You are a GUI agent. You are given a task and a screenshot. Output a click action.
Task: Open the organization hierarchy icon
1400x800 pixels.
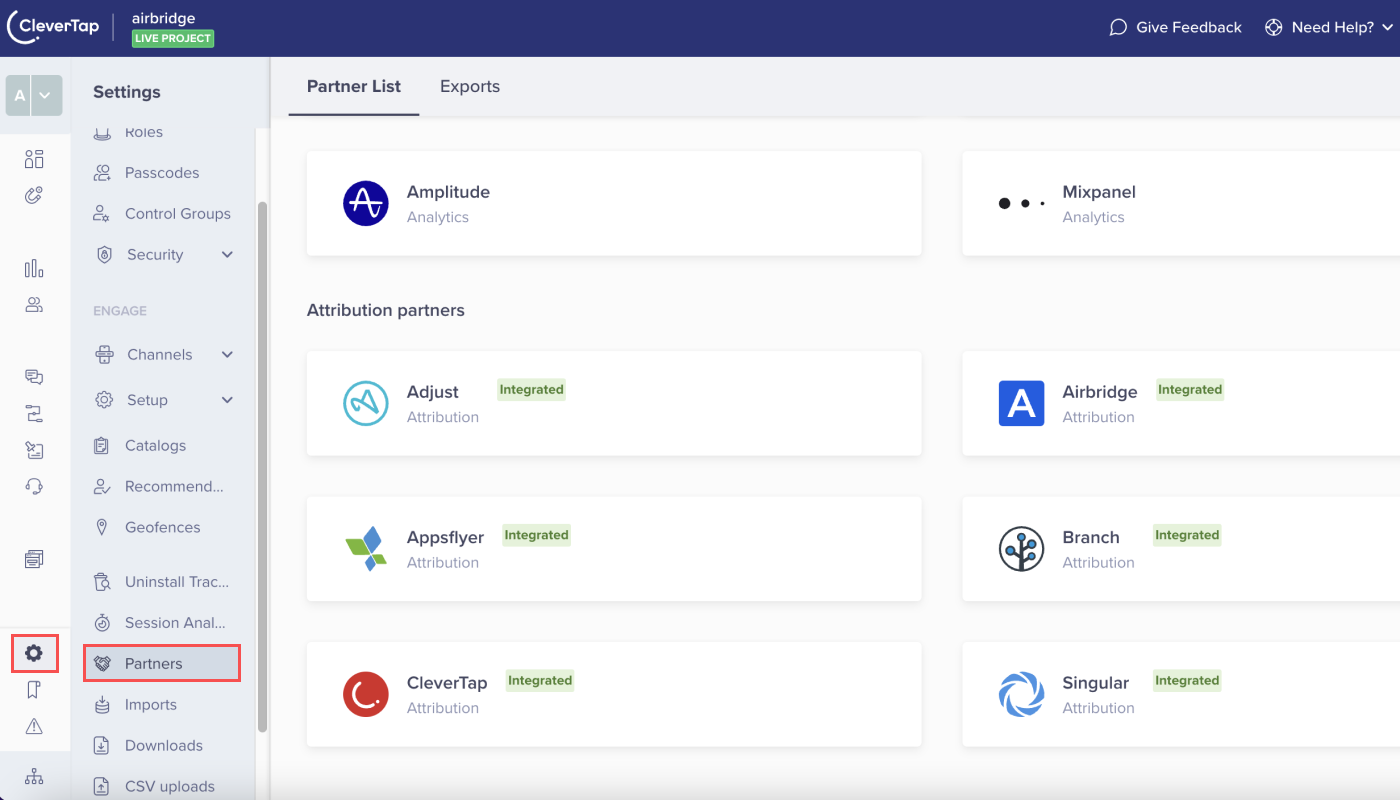pyautogui.click(x=34, y=776)
